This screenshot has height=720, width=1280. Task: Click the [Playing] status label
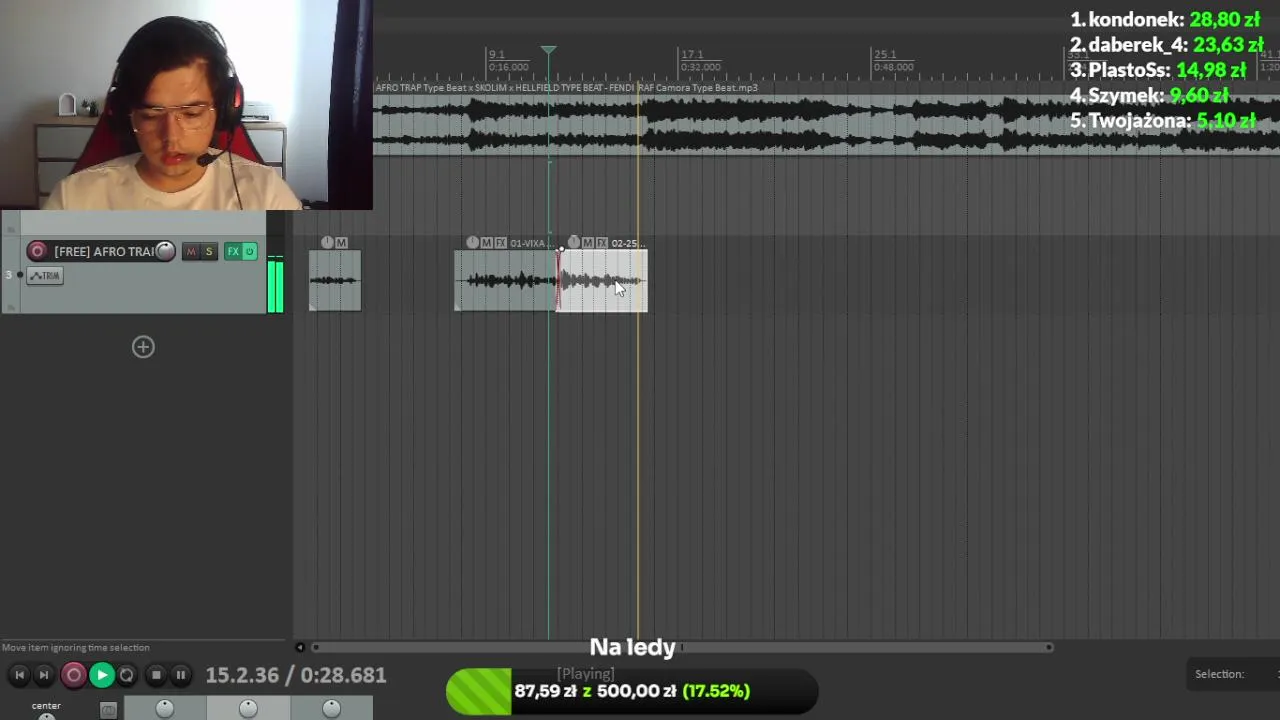[586, 674]
